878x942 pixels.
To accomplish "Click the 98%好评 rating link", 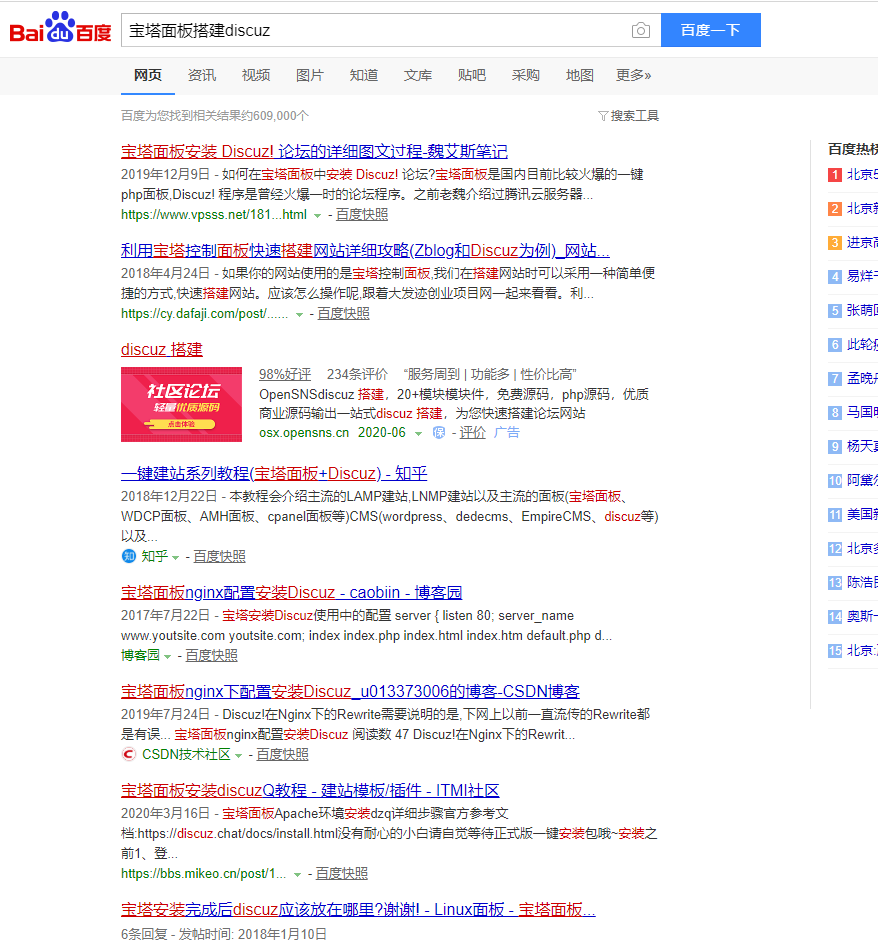I will coord(285,374).
